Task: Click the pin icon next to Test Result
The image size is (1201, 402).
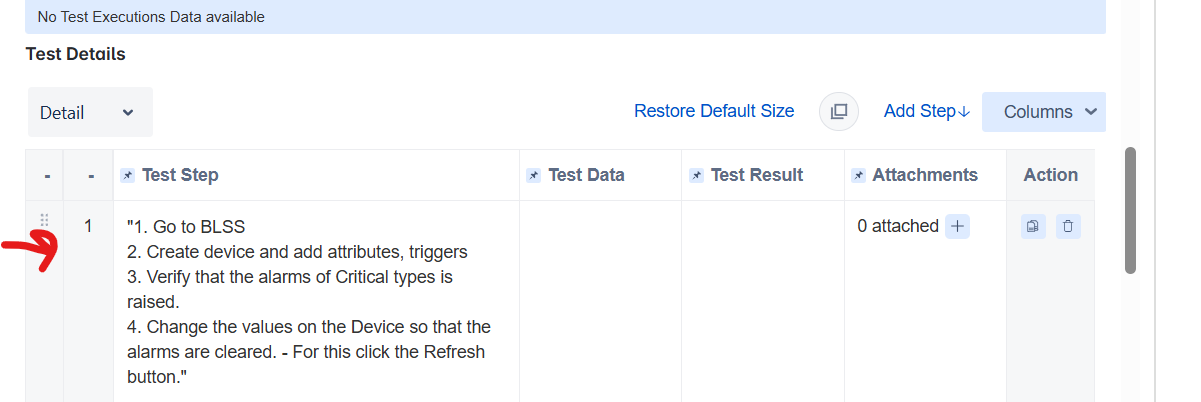Action: click(697, 176)
